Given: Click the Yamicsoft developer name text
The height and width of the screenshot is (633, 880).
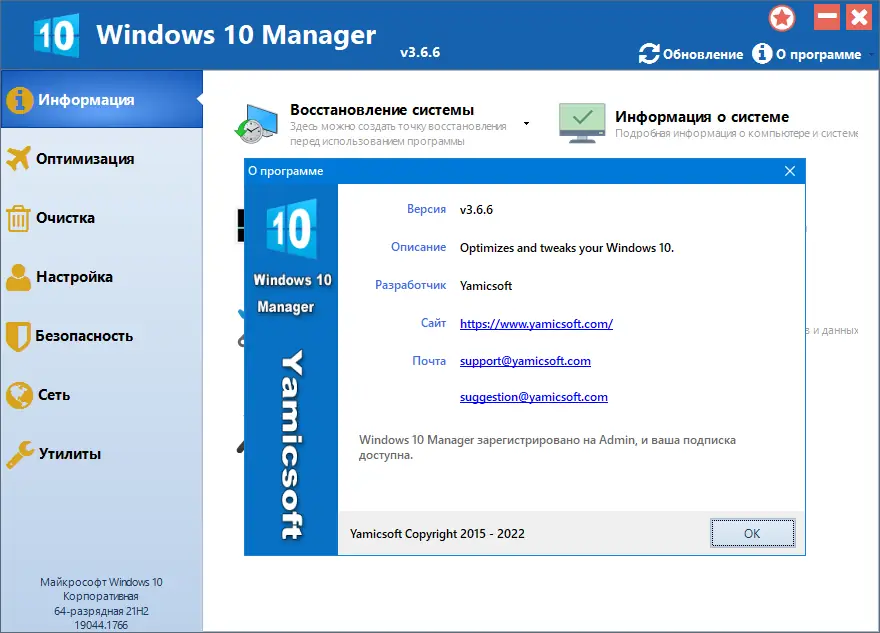Looking at the screenshot, I should 485,286.
